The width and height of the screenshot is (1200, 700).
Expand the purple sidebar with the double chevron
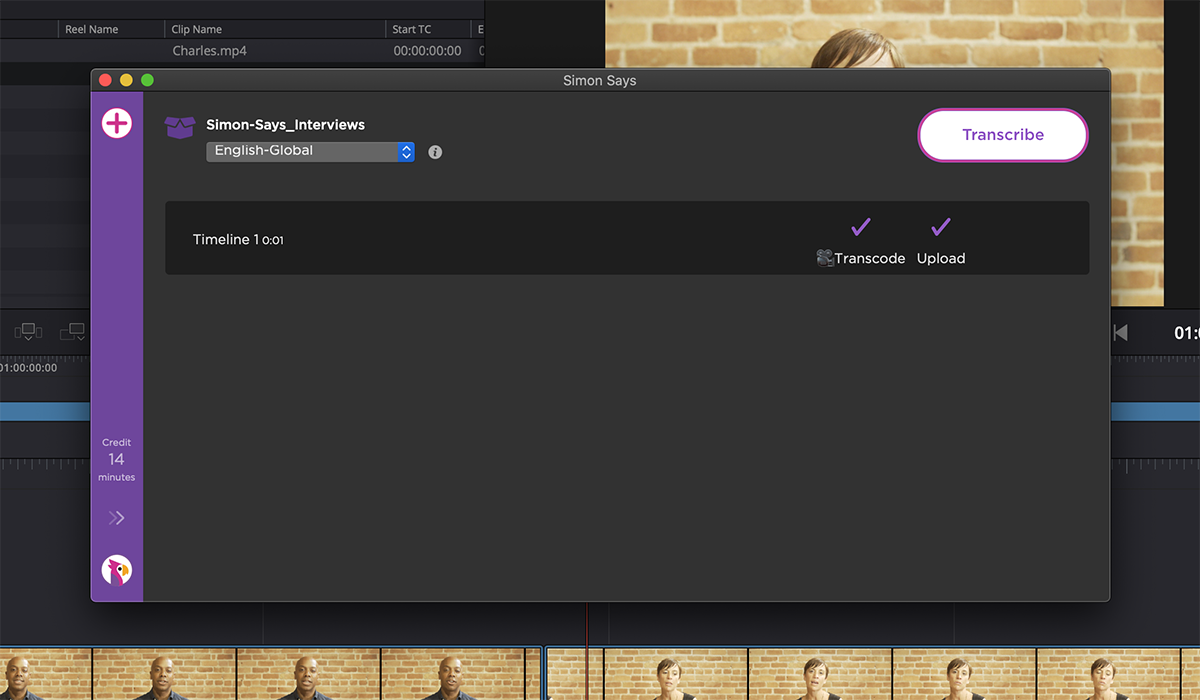click(x=116, y=517)
